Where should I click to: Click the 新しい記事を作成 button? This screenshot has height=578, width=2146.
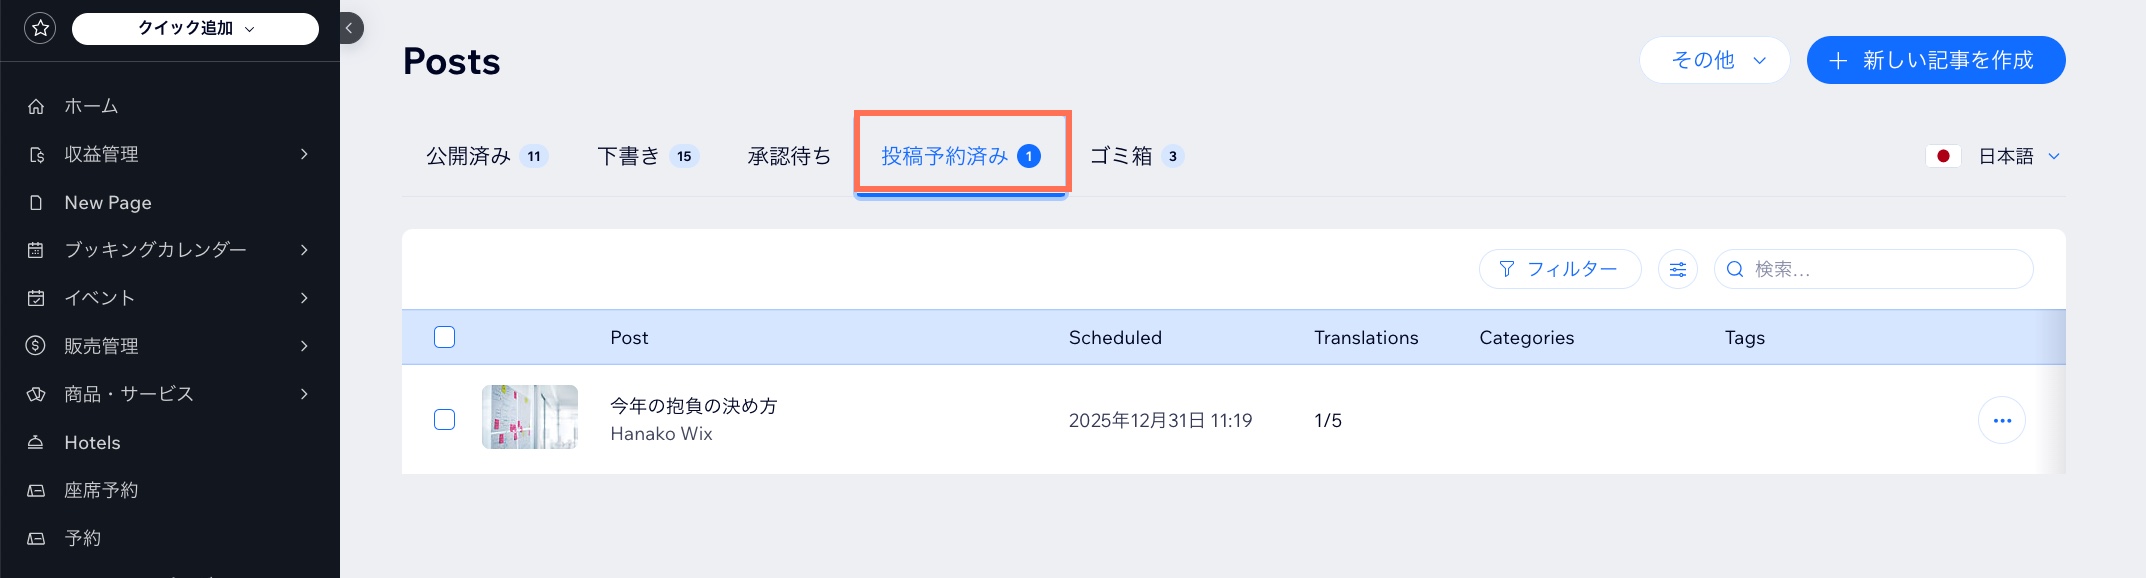pos(1935,60)
